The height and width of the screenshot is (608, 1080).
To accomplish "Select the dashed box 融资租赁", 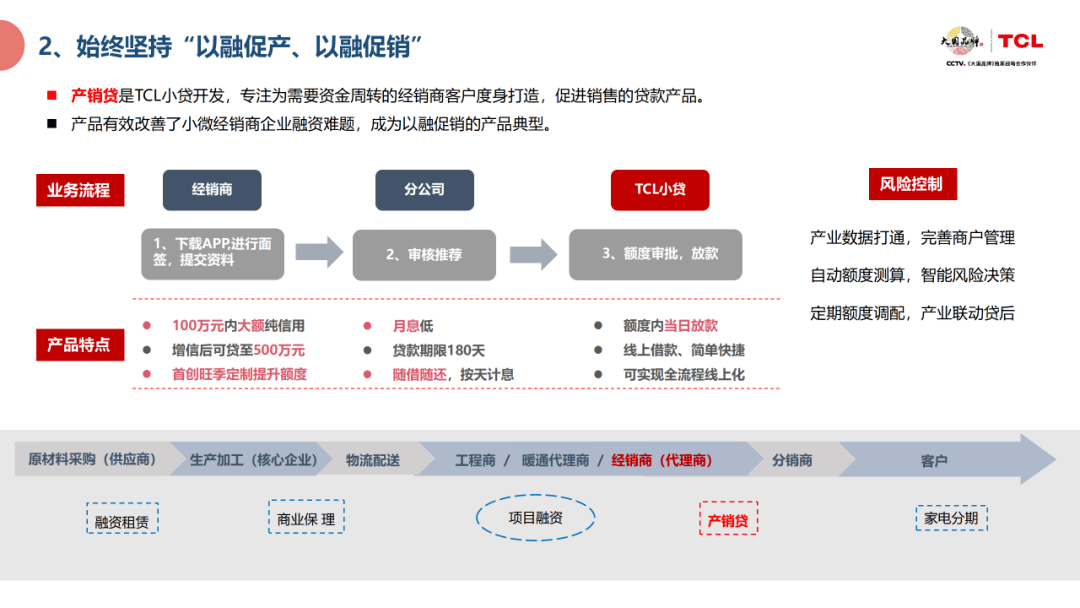I will 122,518.
